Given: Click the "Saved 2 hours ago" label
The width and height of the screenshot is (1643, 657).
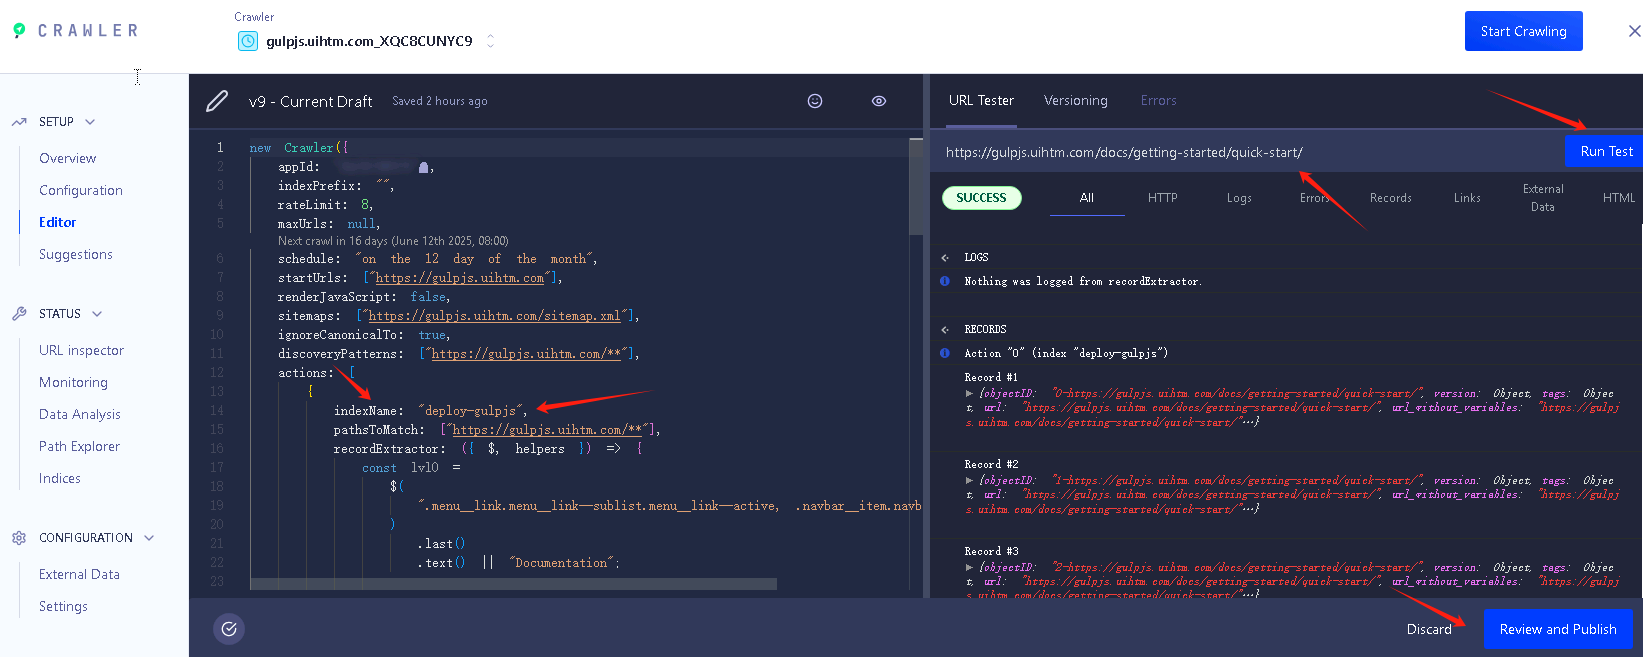Looking at the screenshot, I should [440, 101].
